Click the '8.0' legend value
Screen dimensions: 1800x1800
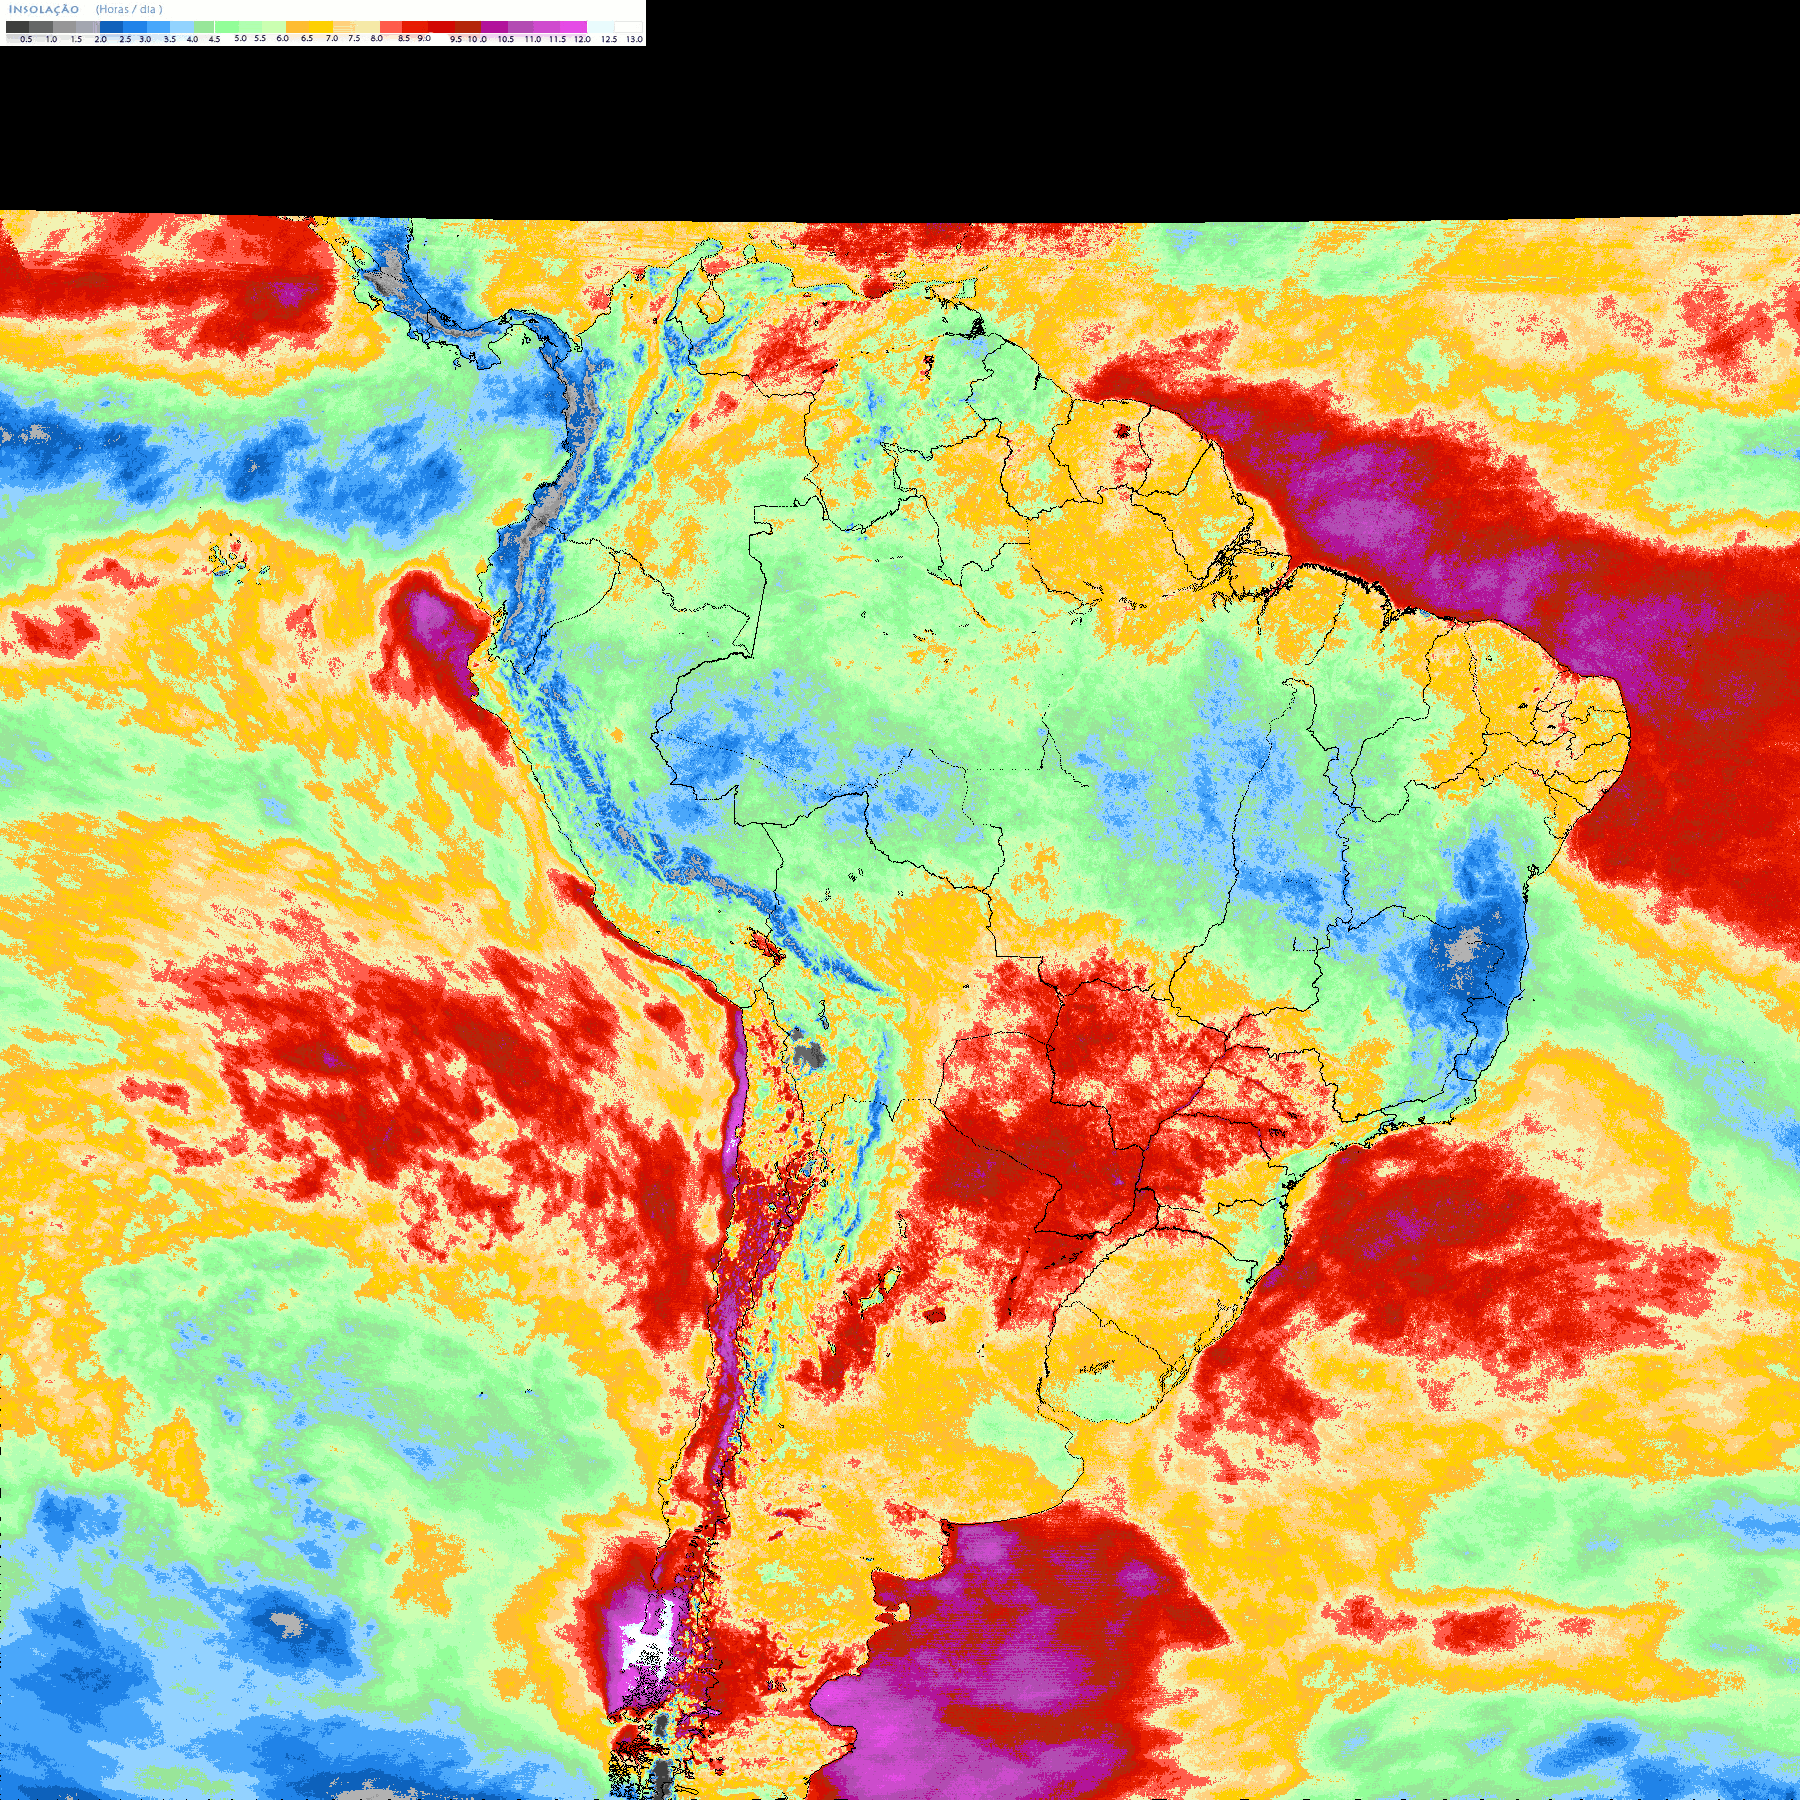[x=377, y=38]
